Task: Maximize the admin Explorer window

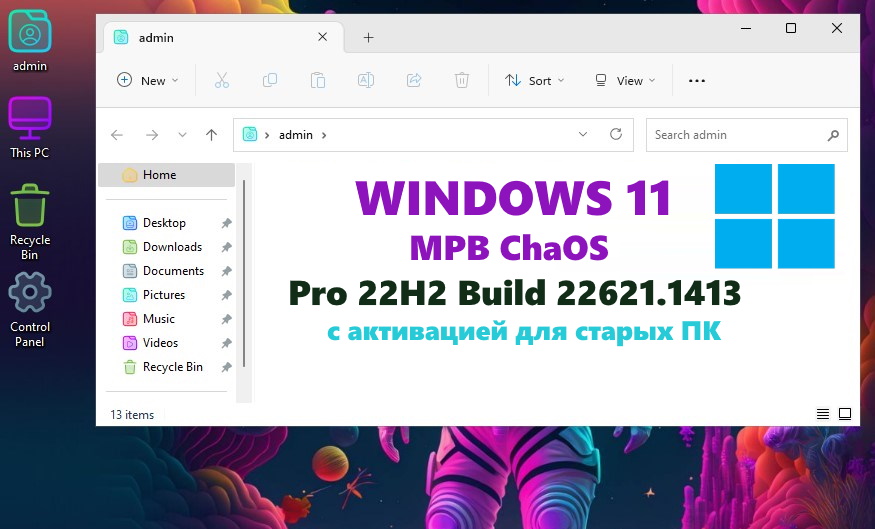Action: tap(791, 28)
